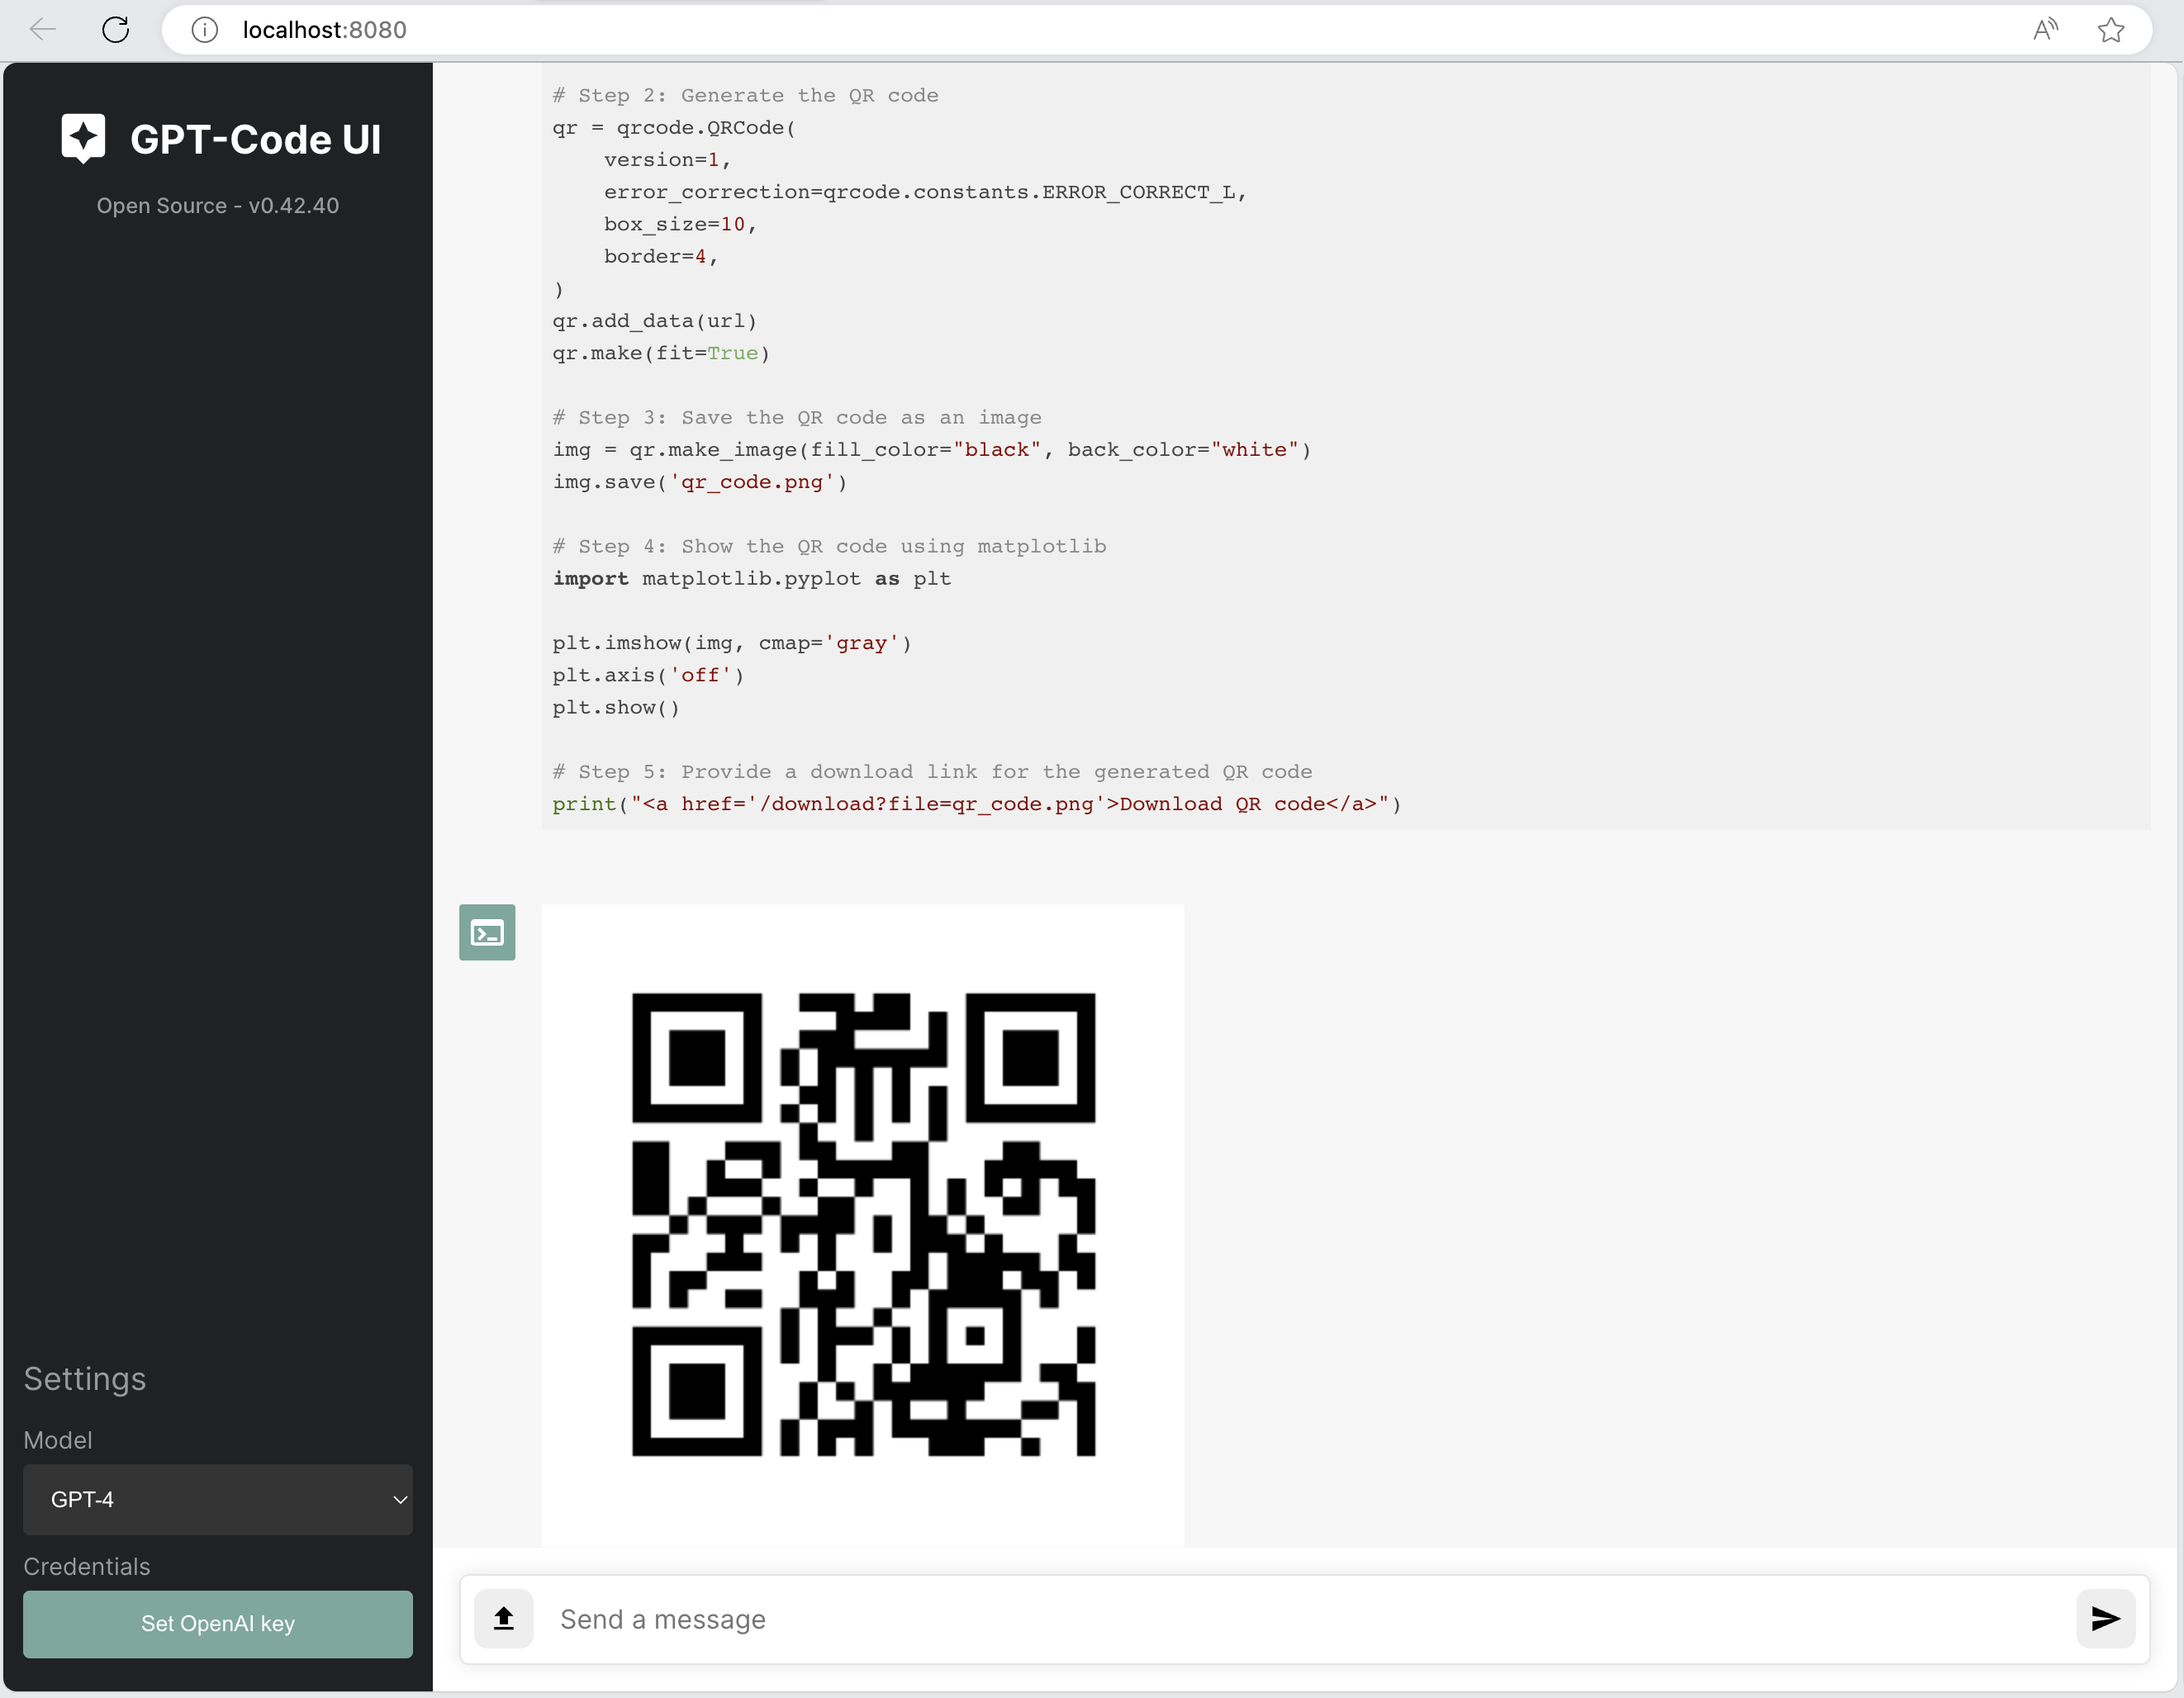Add page to favorites with the star icon
The width and height of the screenshot is (2184, 1698).
[2111, 29]
